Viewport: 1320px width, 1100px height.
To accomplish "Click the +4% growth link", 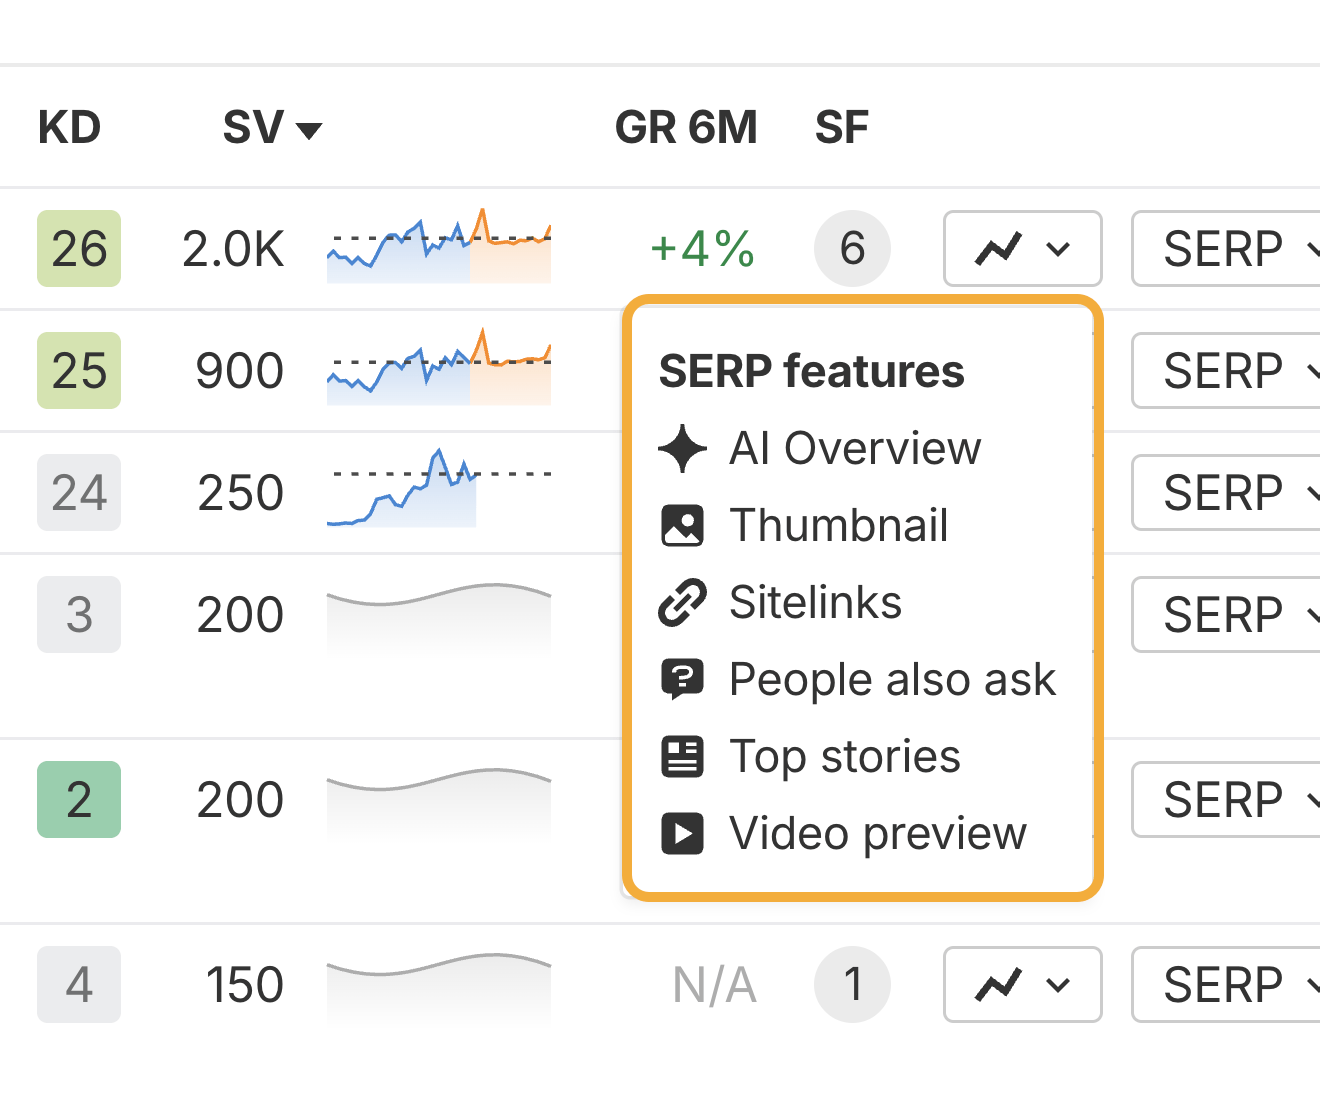I will click(x=701, y=249).
